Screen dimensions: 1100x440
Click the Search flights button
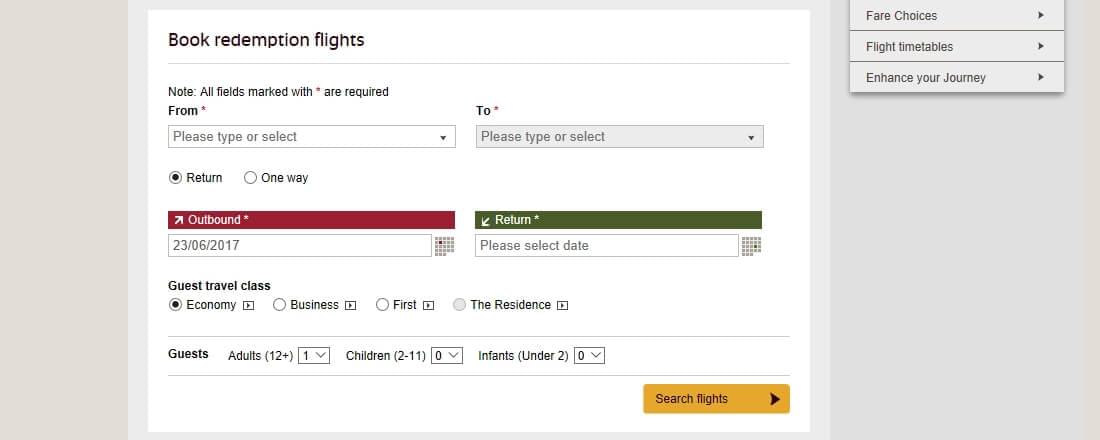click(x=716, y=399)
